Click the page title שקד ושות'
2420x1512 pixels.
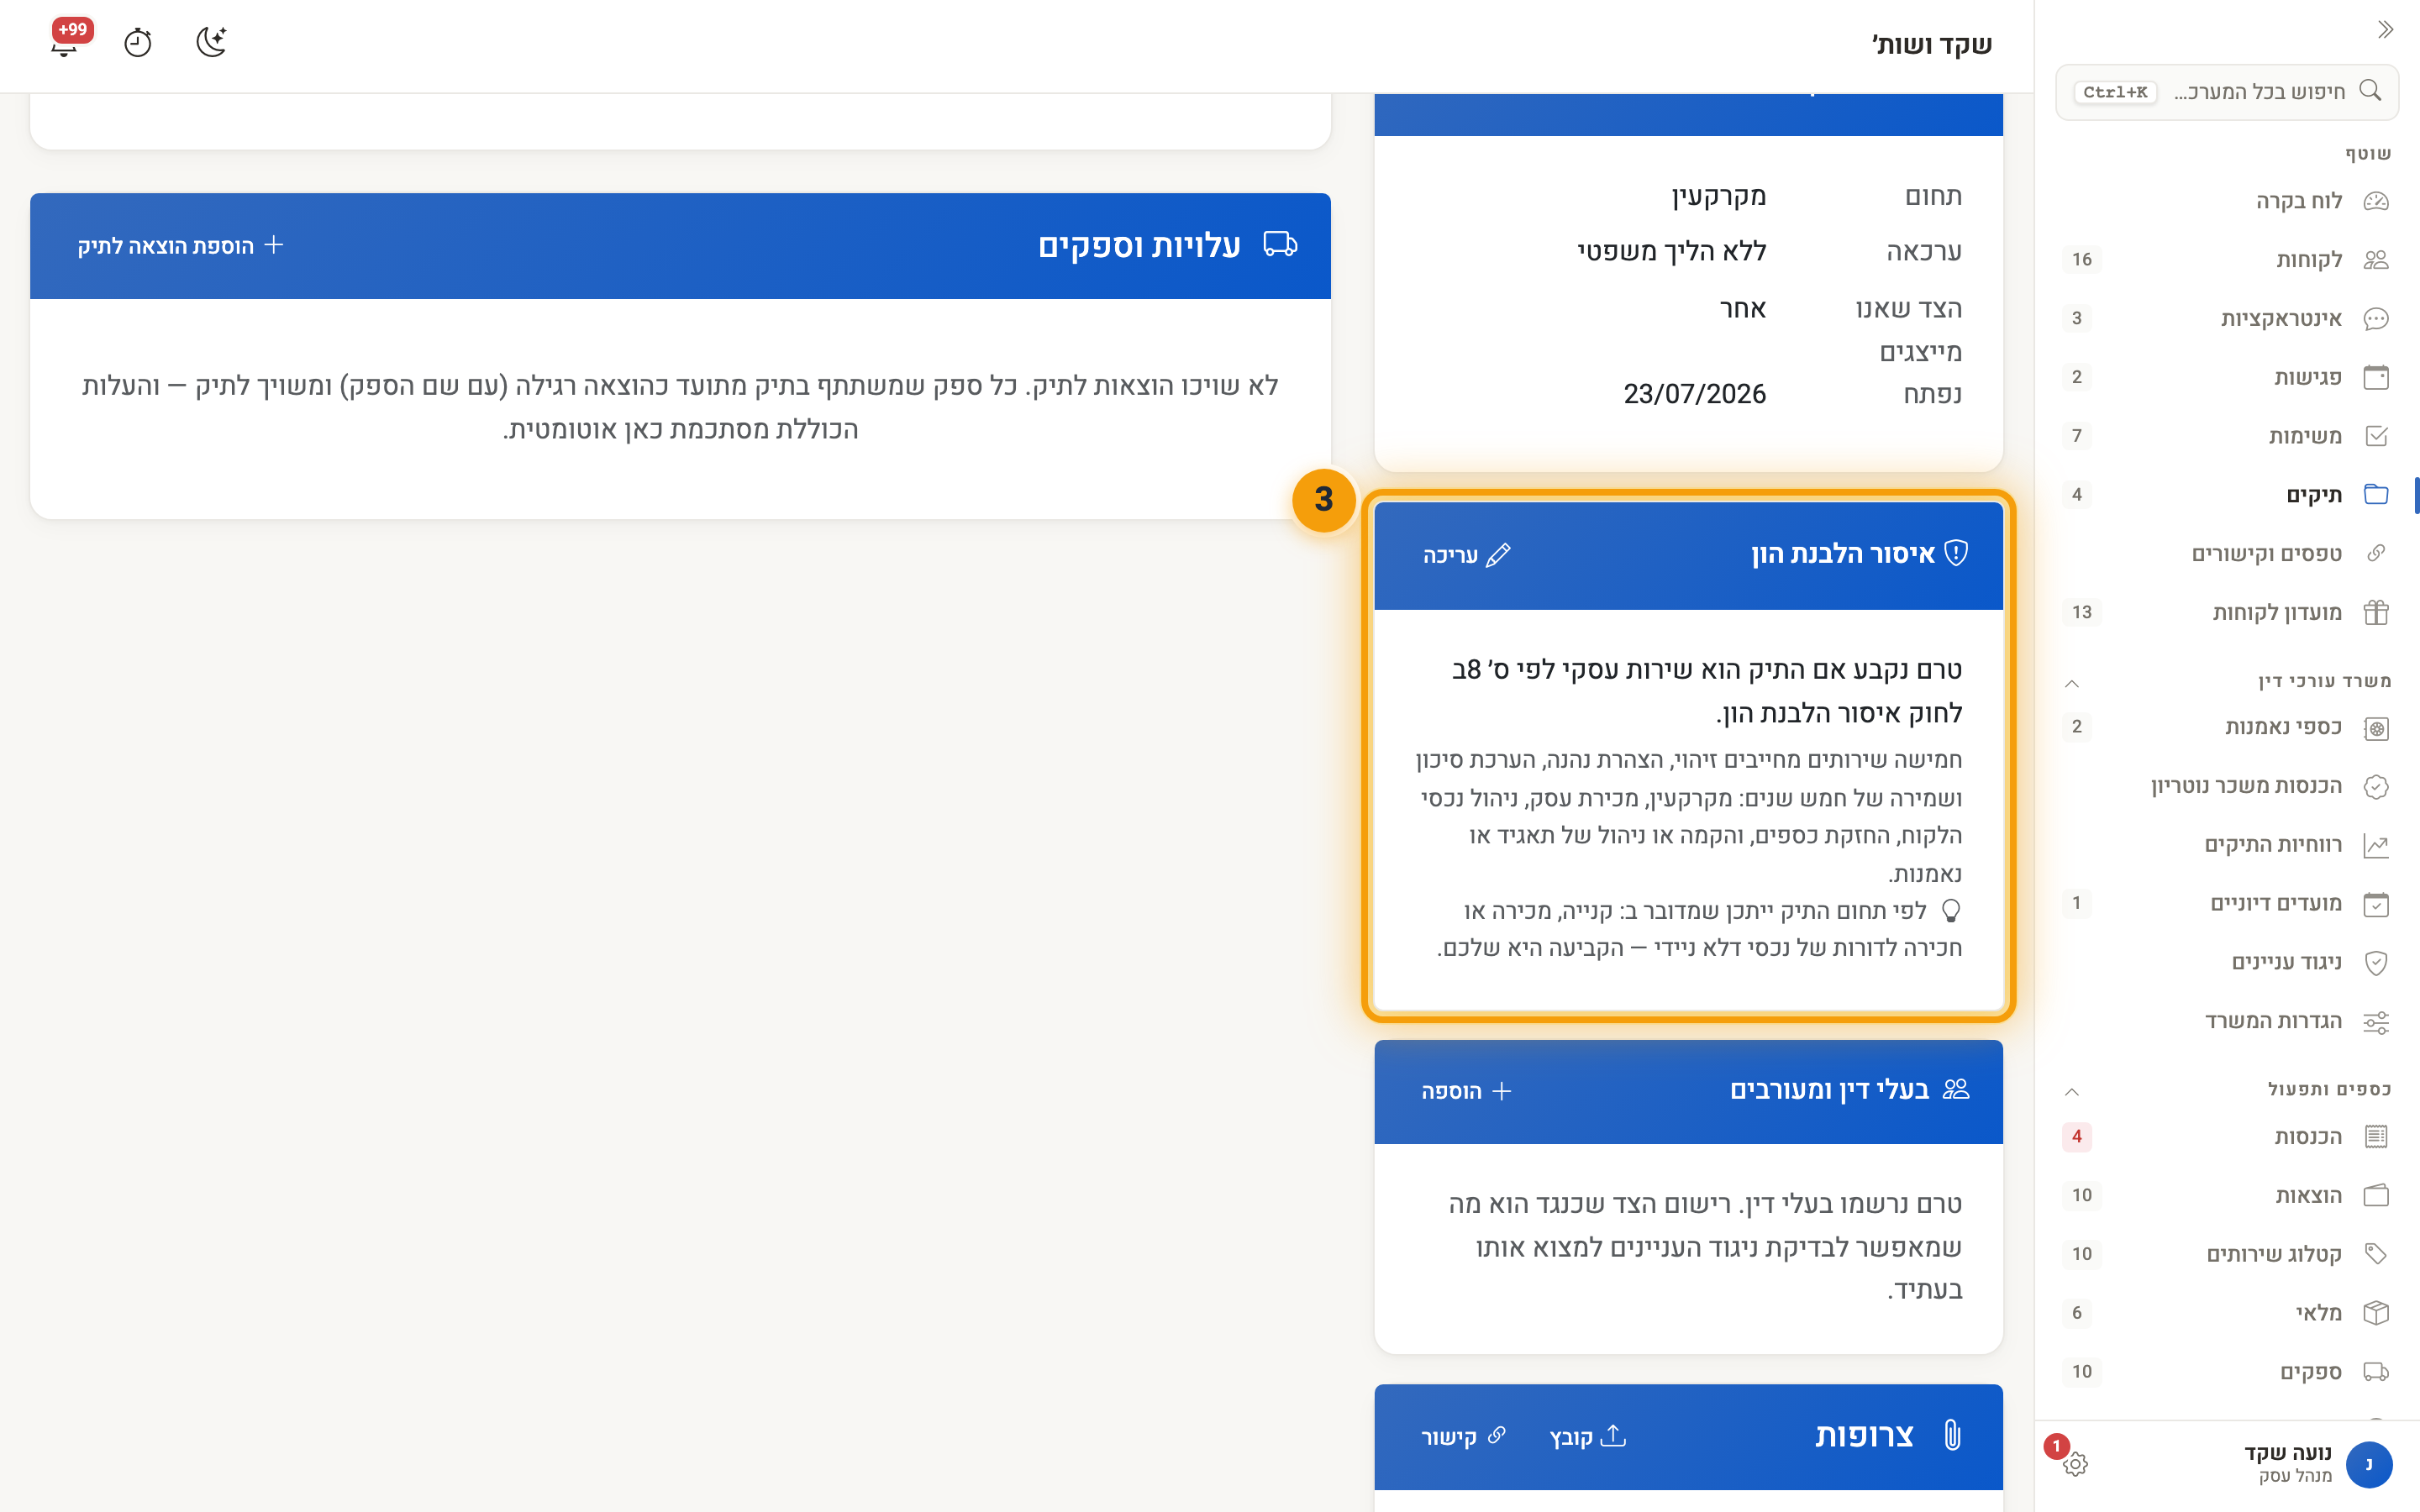[x=1931, y=44]
